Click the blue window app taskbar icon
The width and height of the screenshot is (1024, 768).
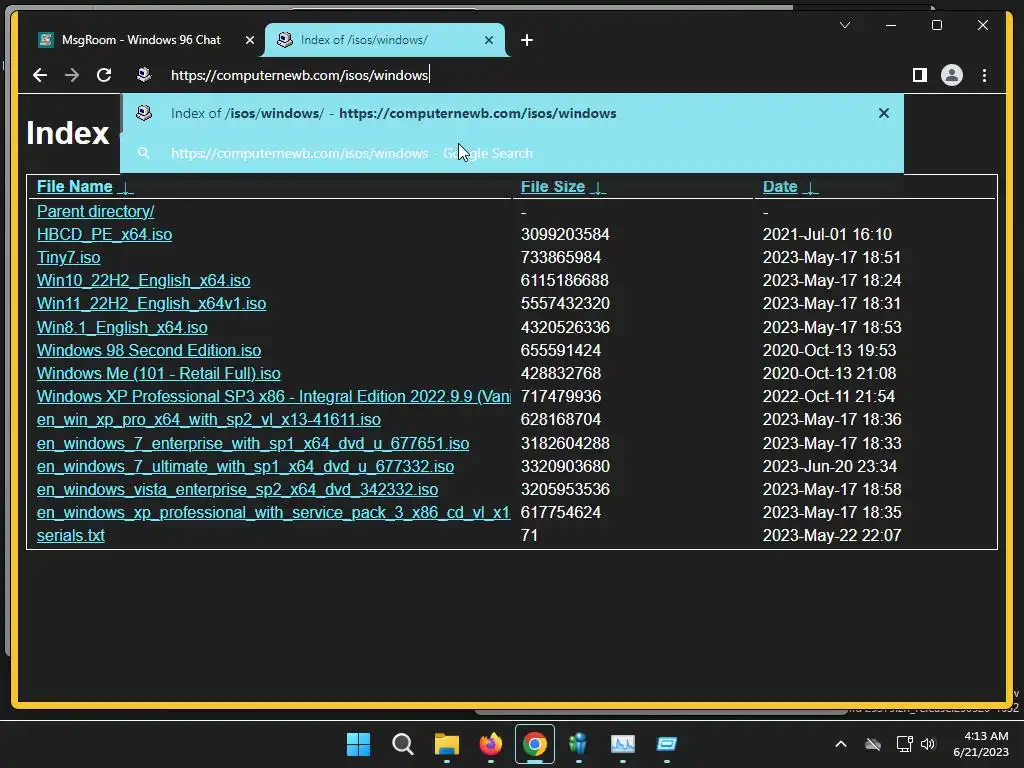click(x=667, y=744)
